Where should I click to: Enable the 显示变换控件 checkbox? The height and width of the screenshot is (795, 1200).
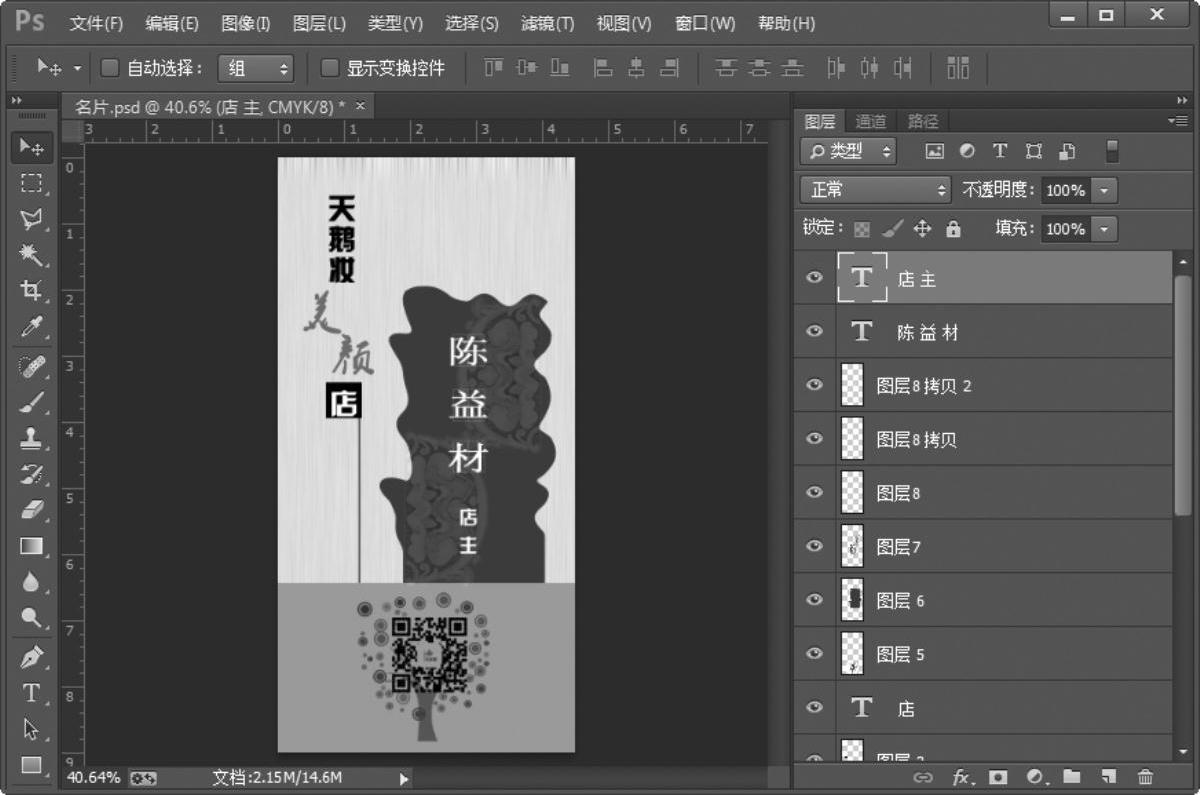coord(329,68)
